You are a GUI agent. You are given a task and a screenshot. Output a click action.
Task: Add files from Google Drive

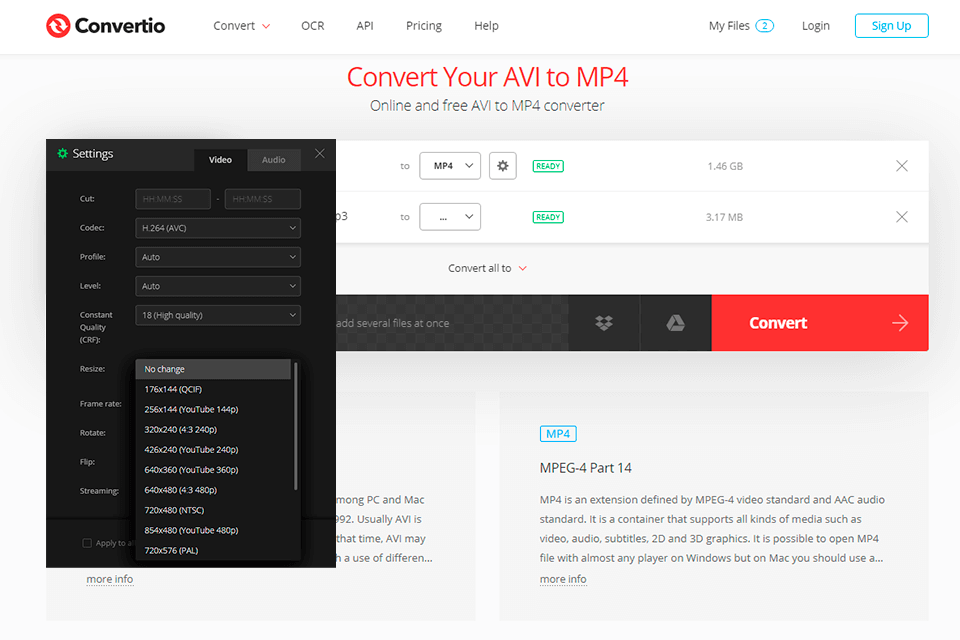click(675, 322)
